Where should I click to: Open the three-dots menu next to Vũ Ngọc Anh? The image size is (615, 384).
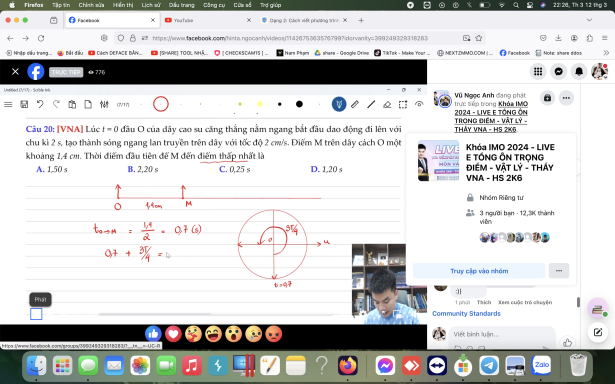(x=566, y=98)
